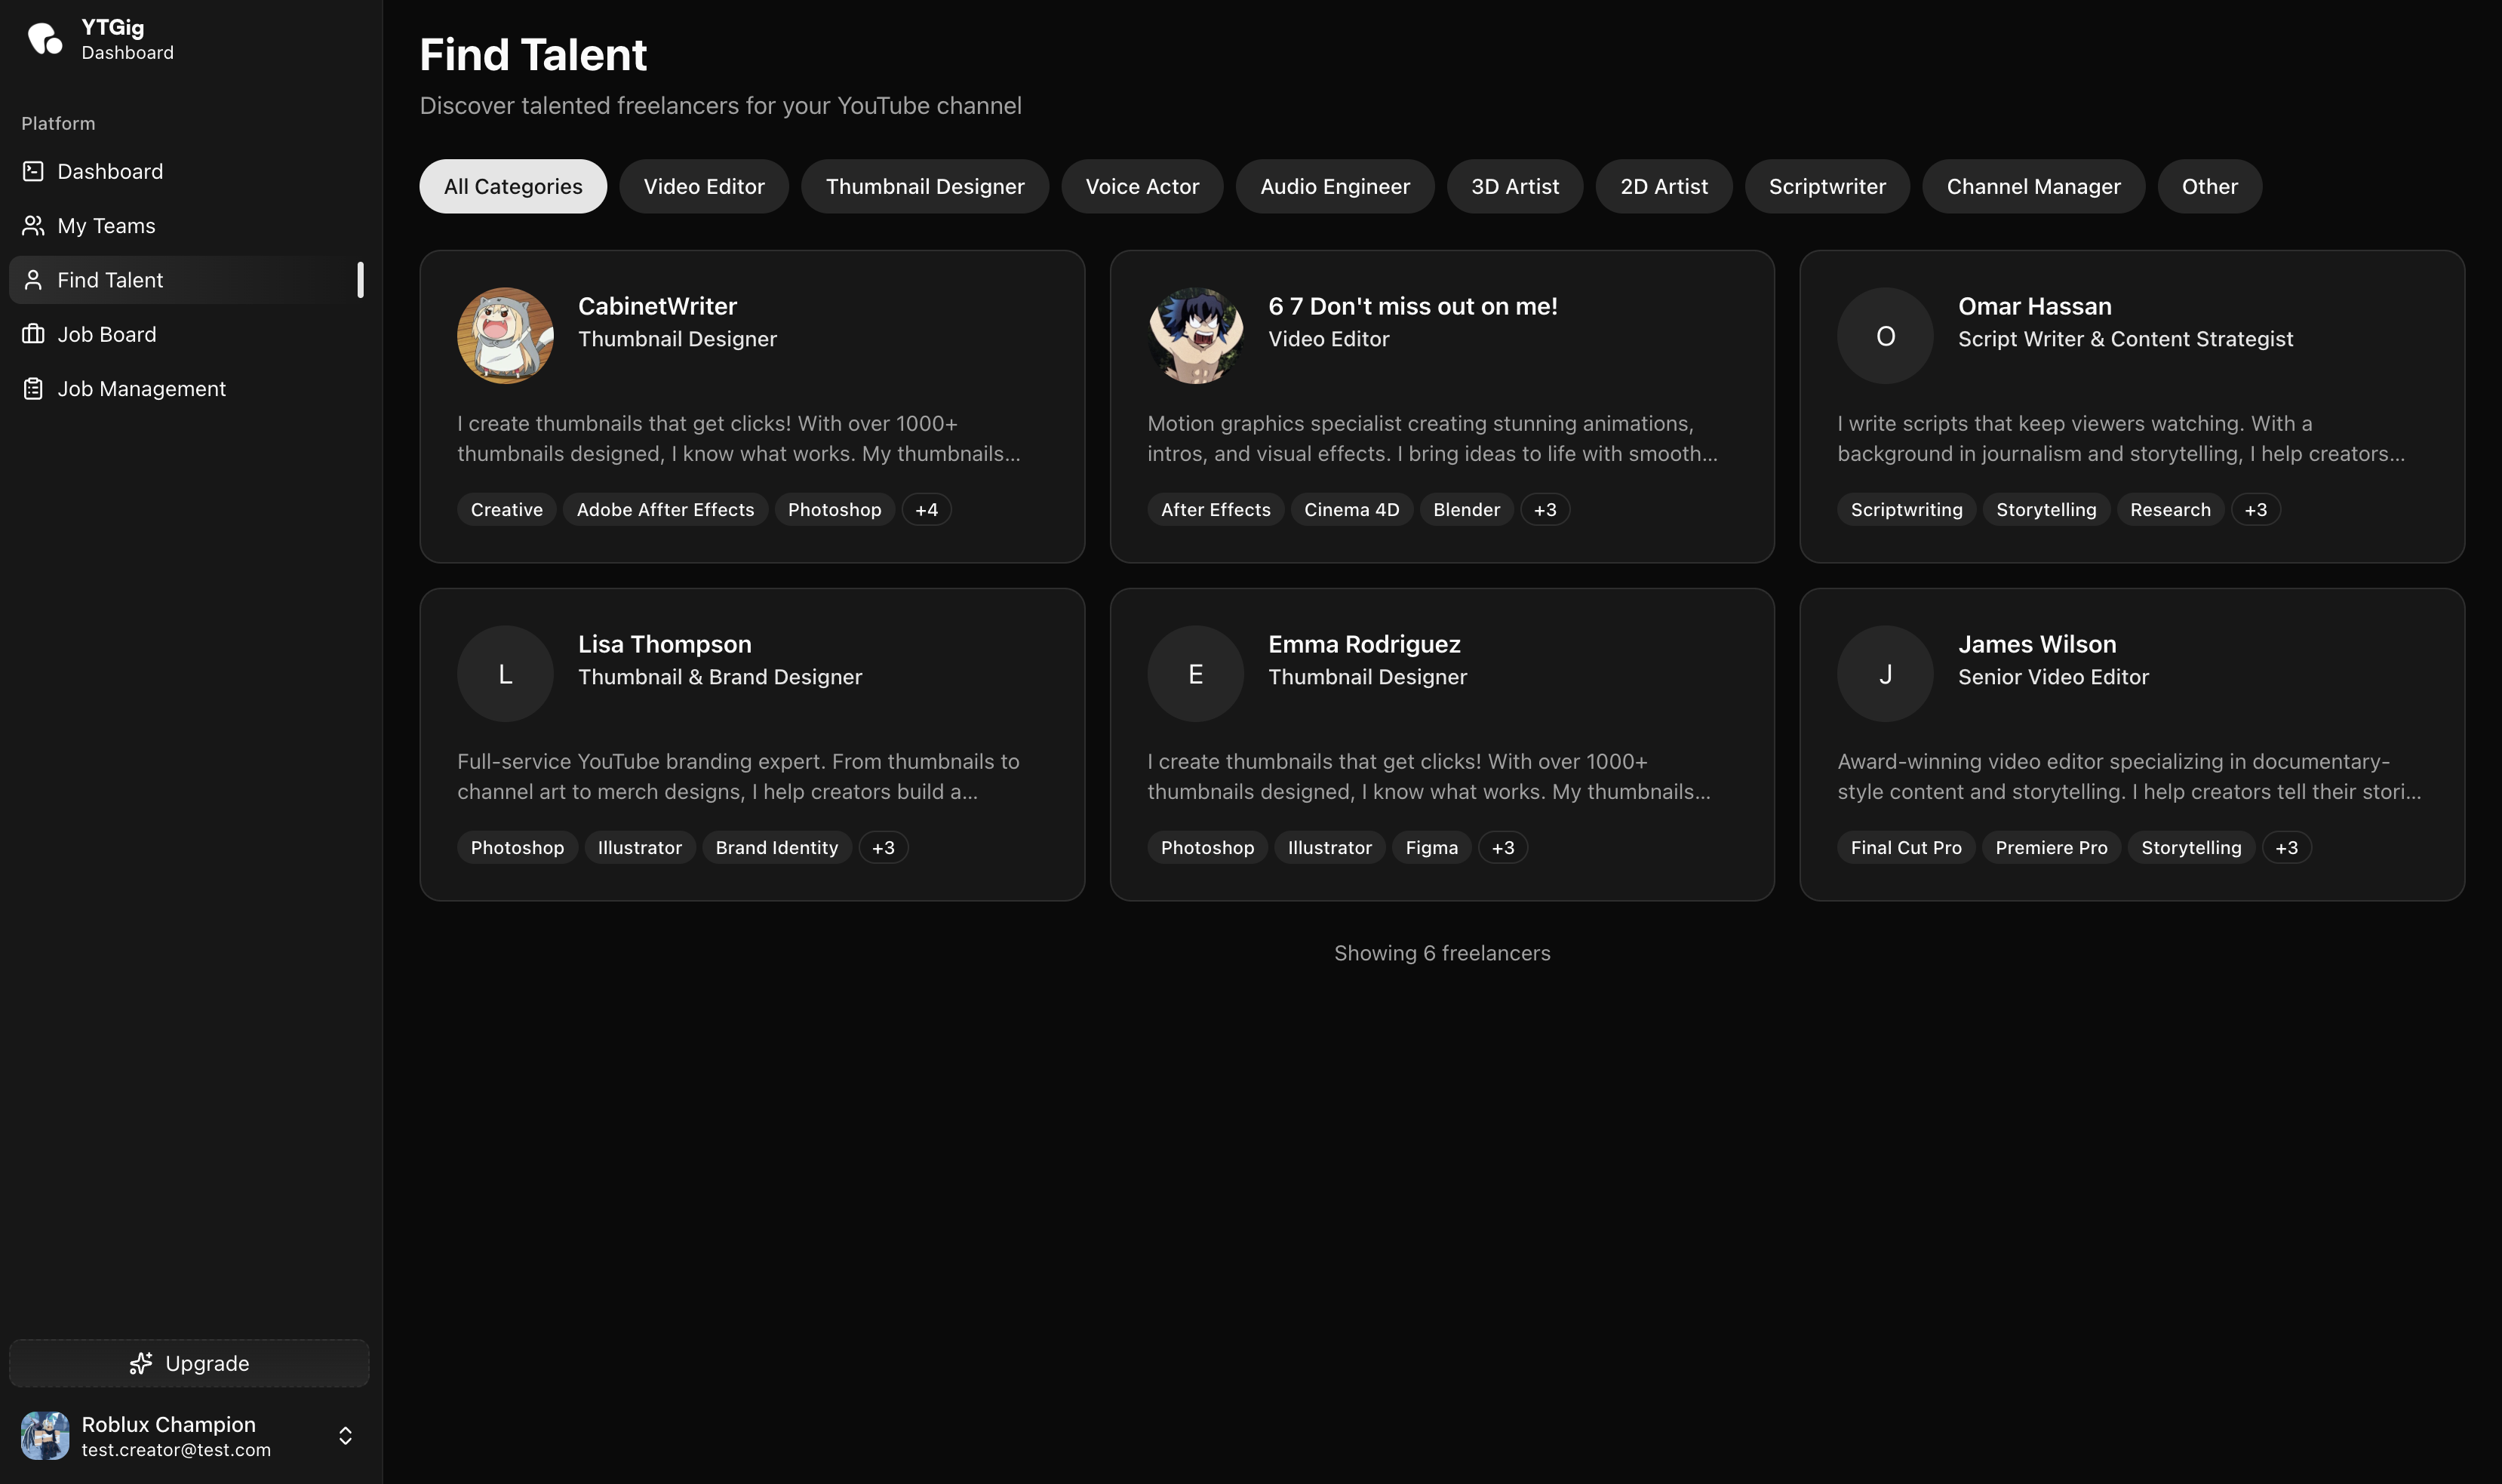Click the Dashboard sidebar icon
Screen dimensions: 2502x1484
coord(33,171)
